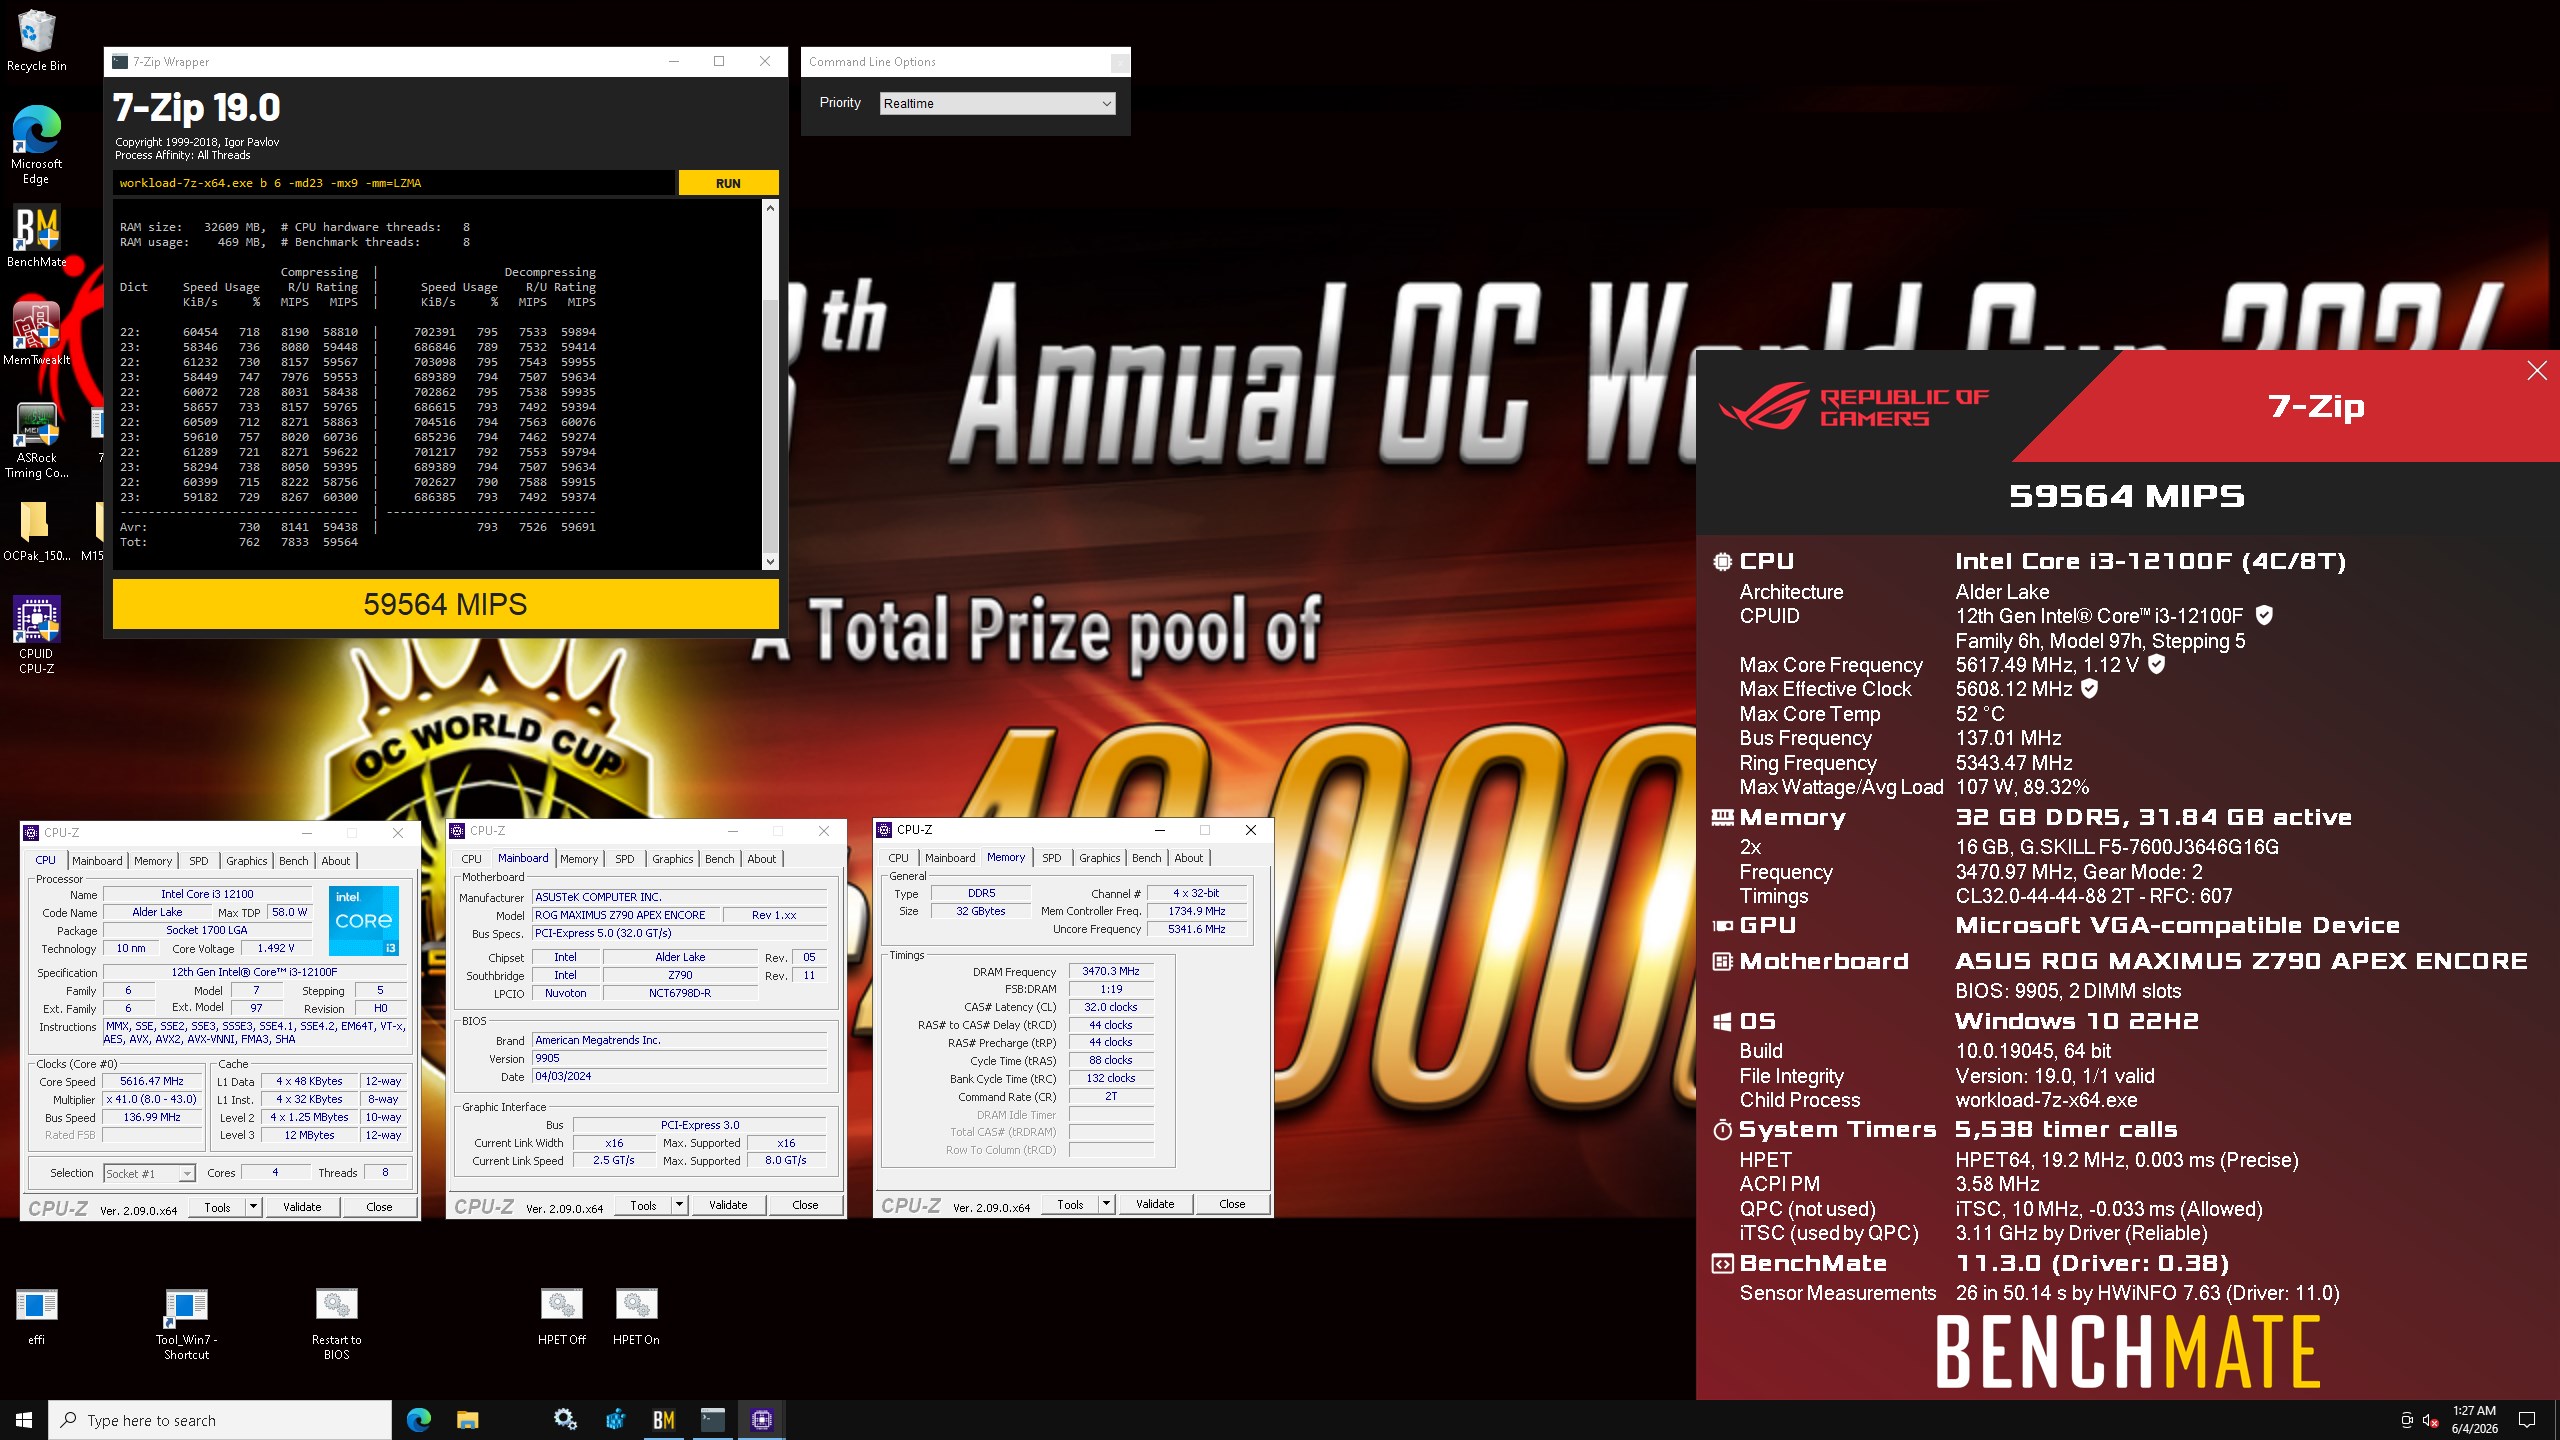The image size is (2560, 1440).
Task: Close the BenchMate 7-Zip result panel
Action: coord(2537,371)
